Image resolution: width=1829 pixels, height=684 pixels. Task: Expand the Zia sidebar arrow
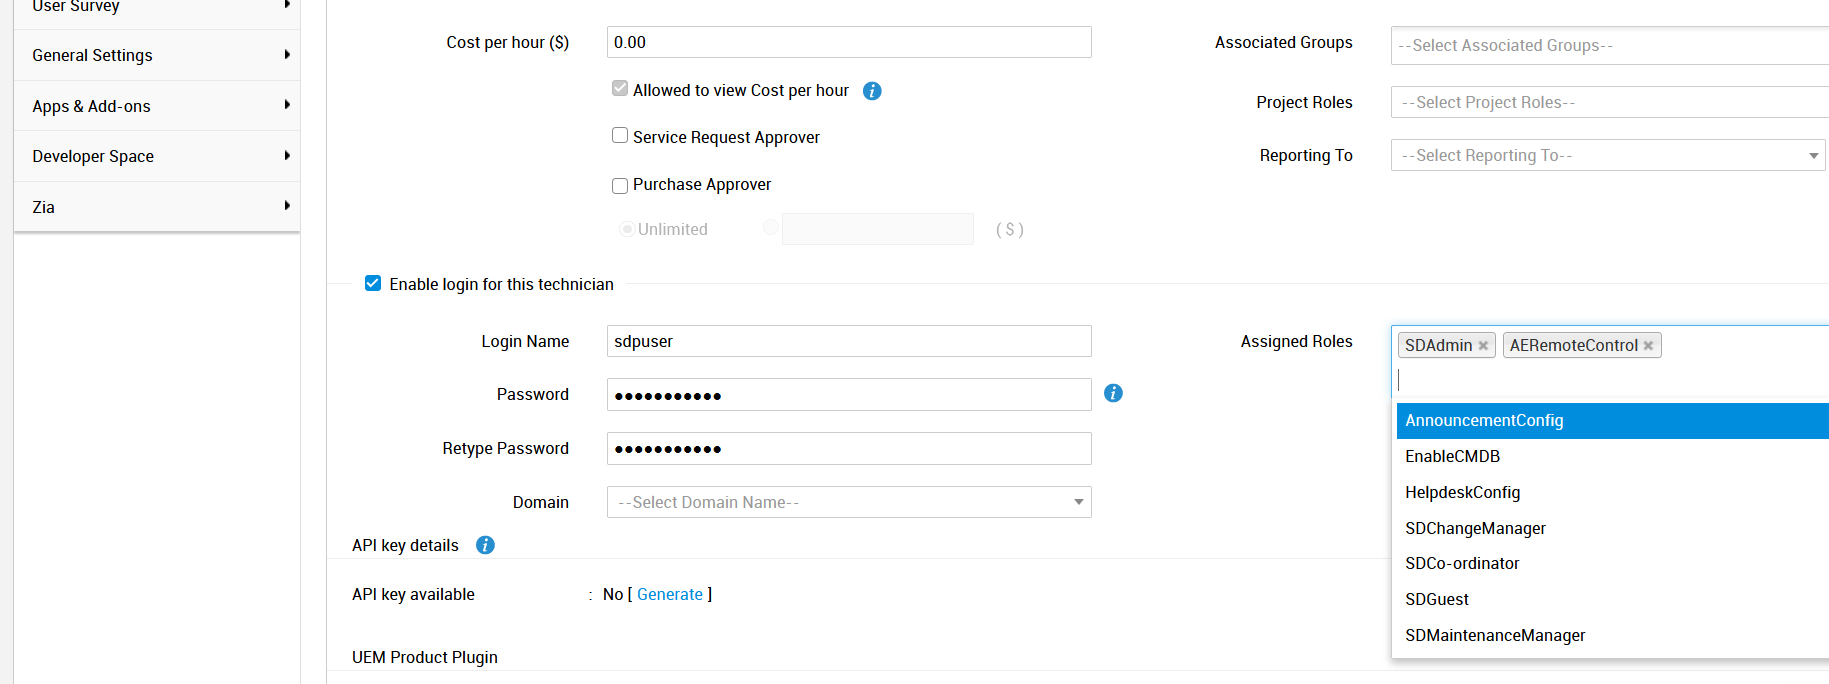point(287,206)
